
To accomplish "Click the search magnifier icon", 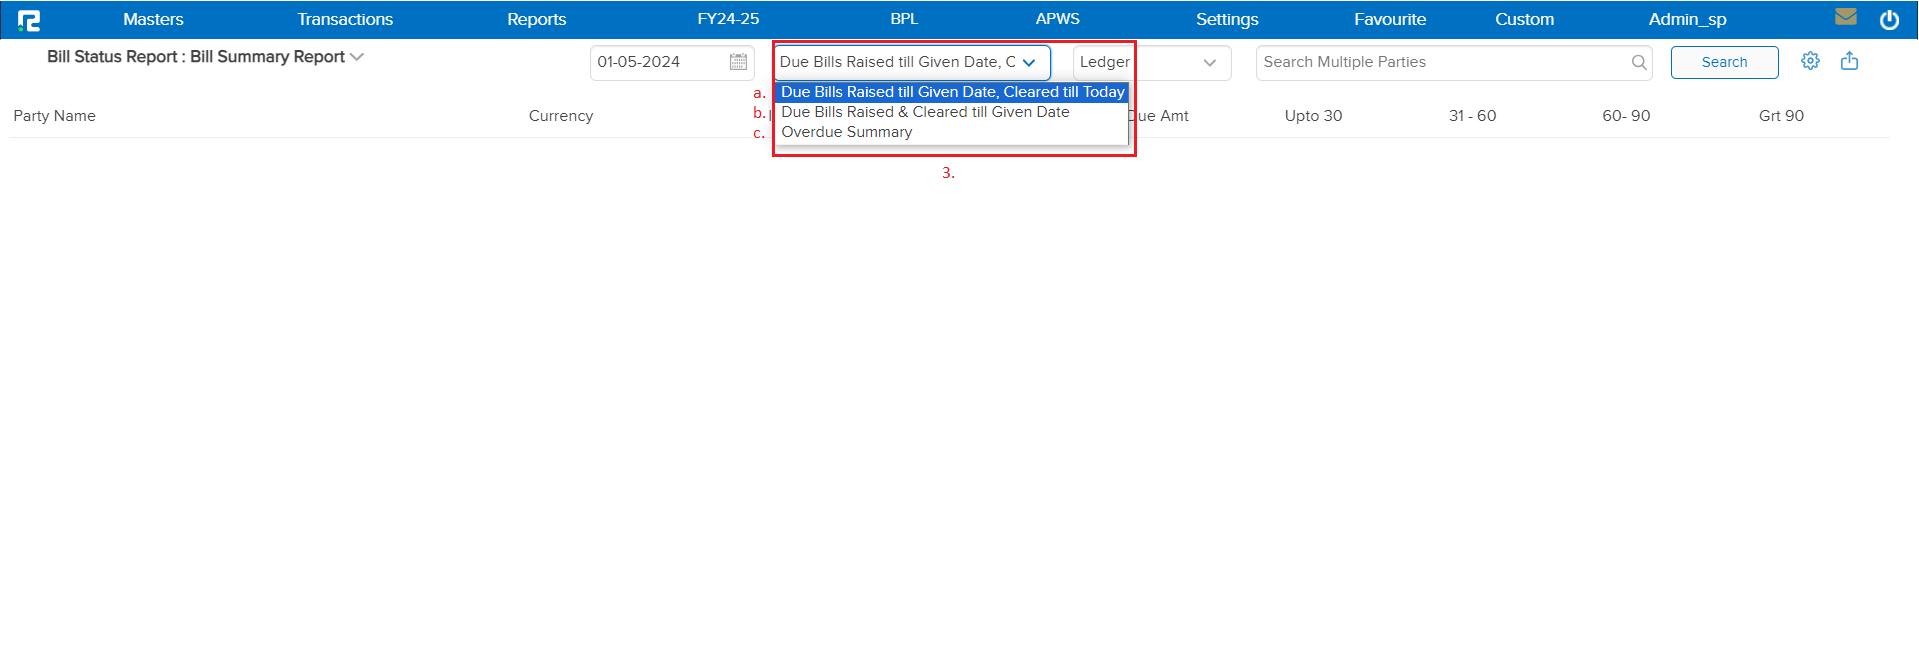I will coord(1638,62).
